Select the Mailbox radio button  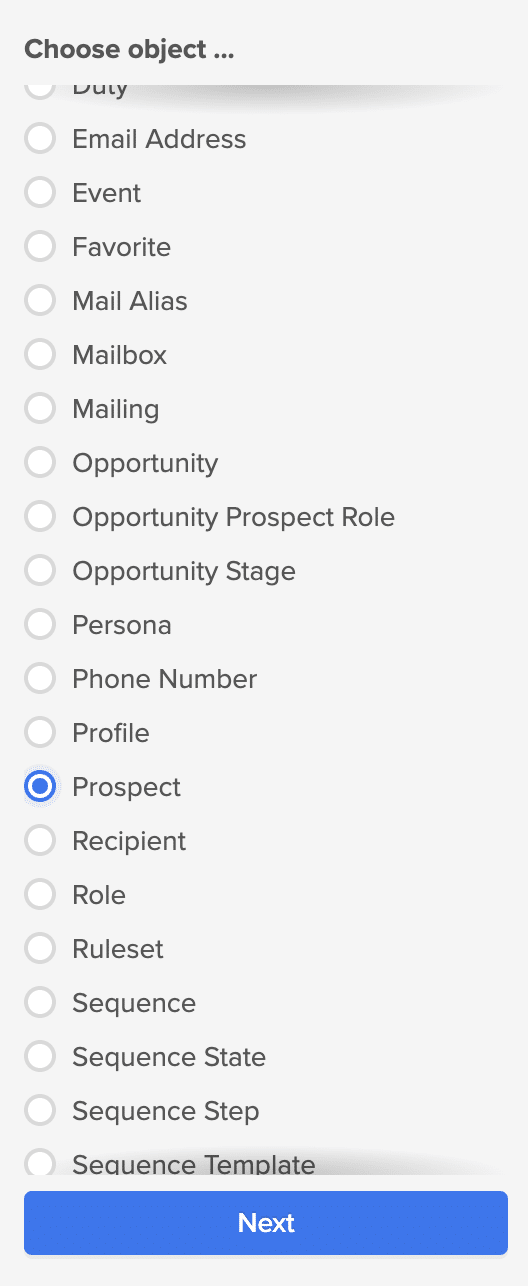[40, 355]
